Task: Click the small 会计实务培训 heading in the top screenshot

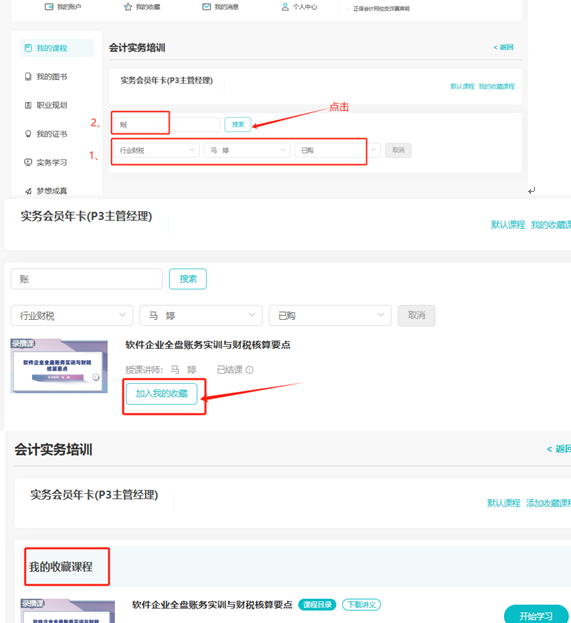Action: click(x=137, y=48)
